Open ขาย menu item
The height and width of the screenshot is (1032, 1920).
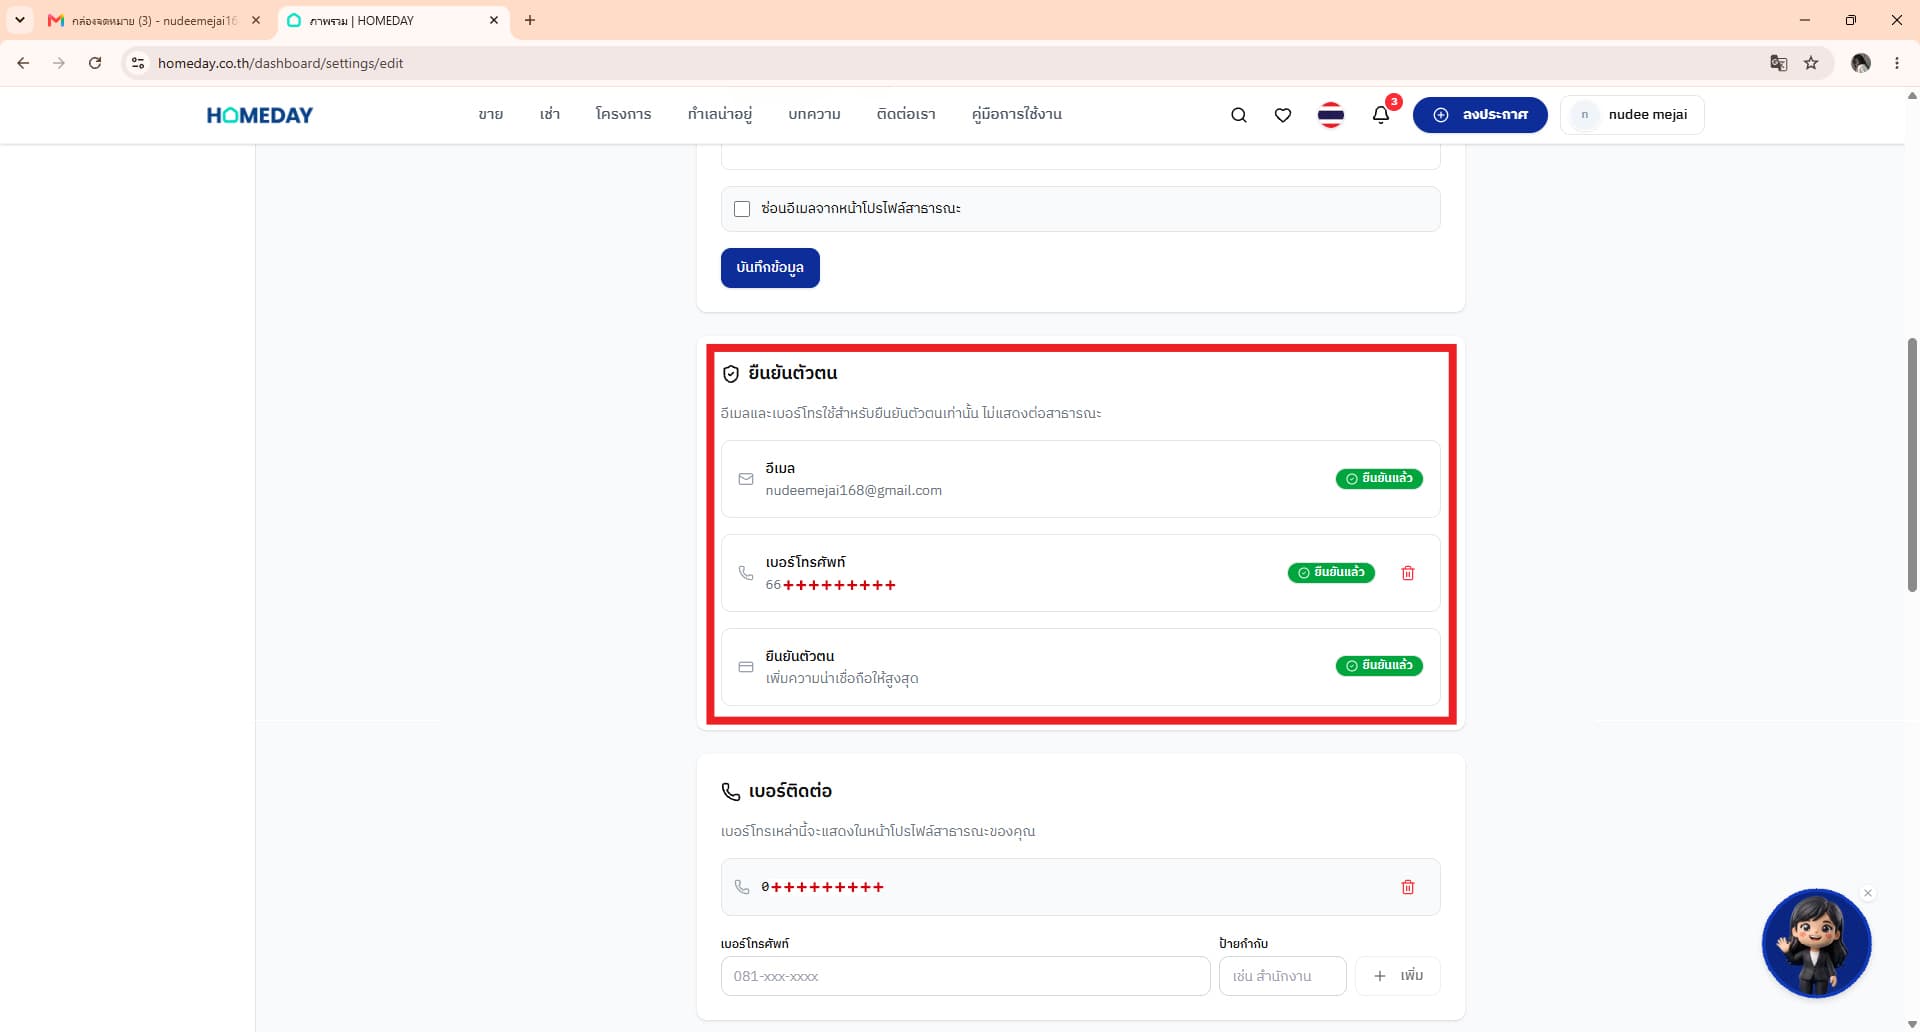[x=491, y=114]
